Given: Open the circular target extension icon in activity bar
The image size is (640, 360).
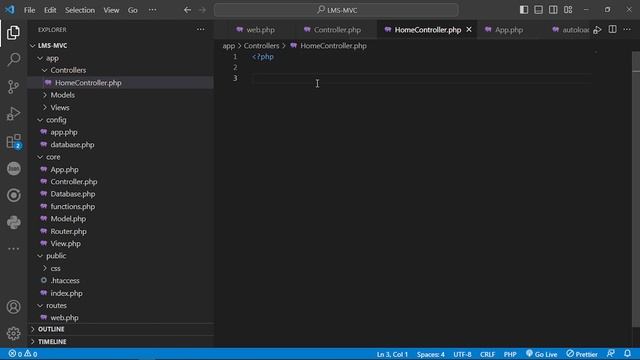Looking at the screenshot, I should (13, 195).
